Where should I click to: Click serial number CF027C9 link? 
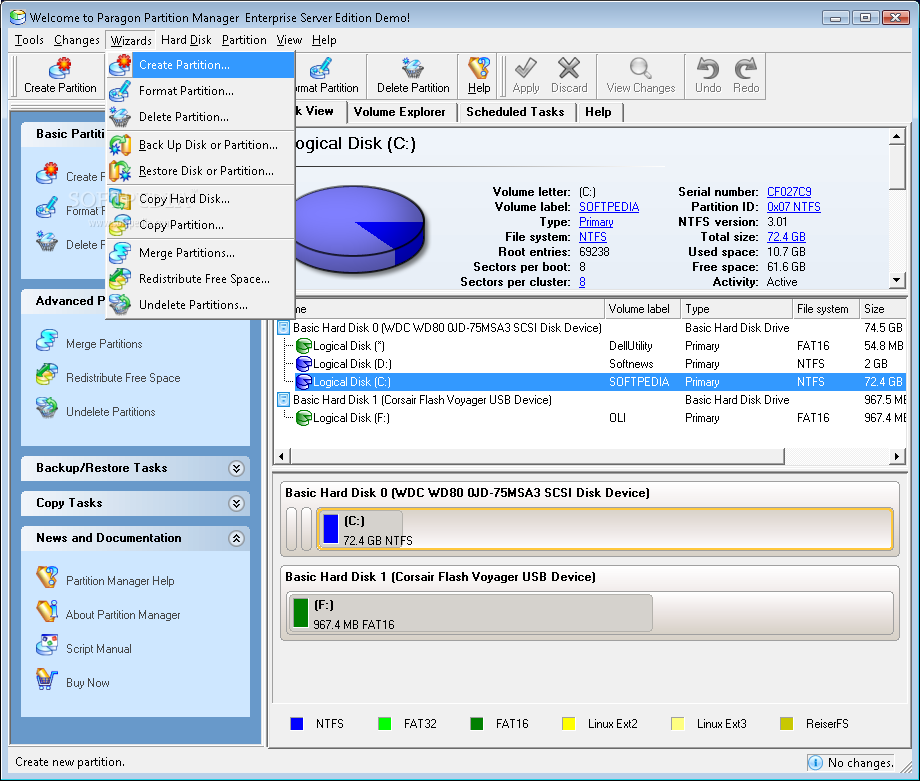pyautogui.click(x=789, y=192)
